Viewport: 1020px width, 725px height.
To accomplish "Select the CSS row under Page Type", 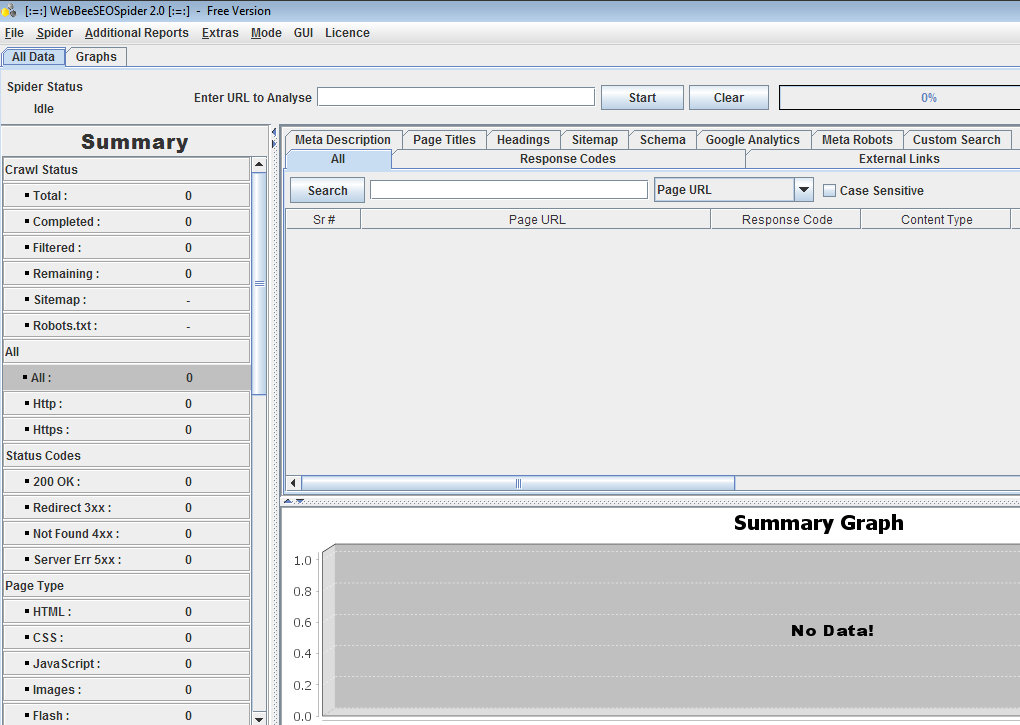I will (x=127, y=638).
